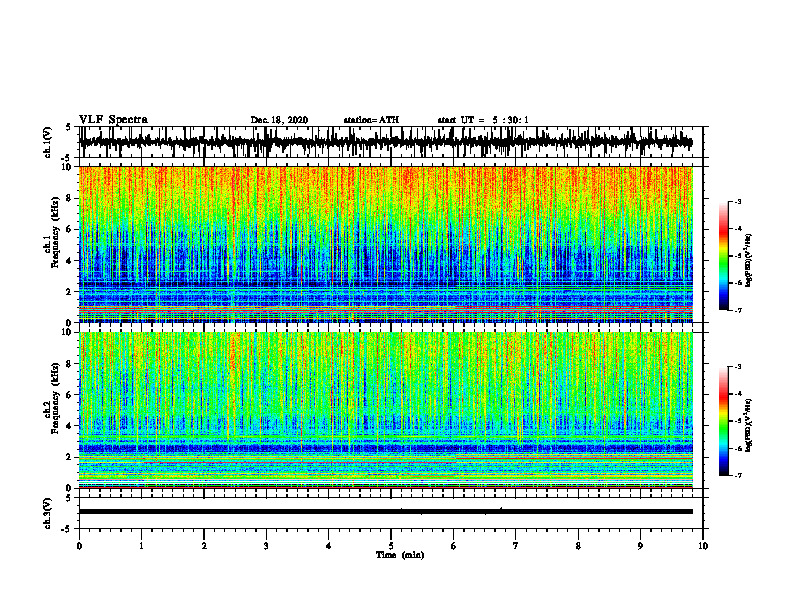Click the ch.2 spectrogram at 5 minutes
Image resolution: width=792 pixels, height=612 pixels.
391,410
